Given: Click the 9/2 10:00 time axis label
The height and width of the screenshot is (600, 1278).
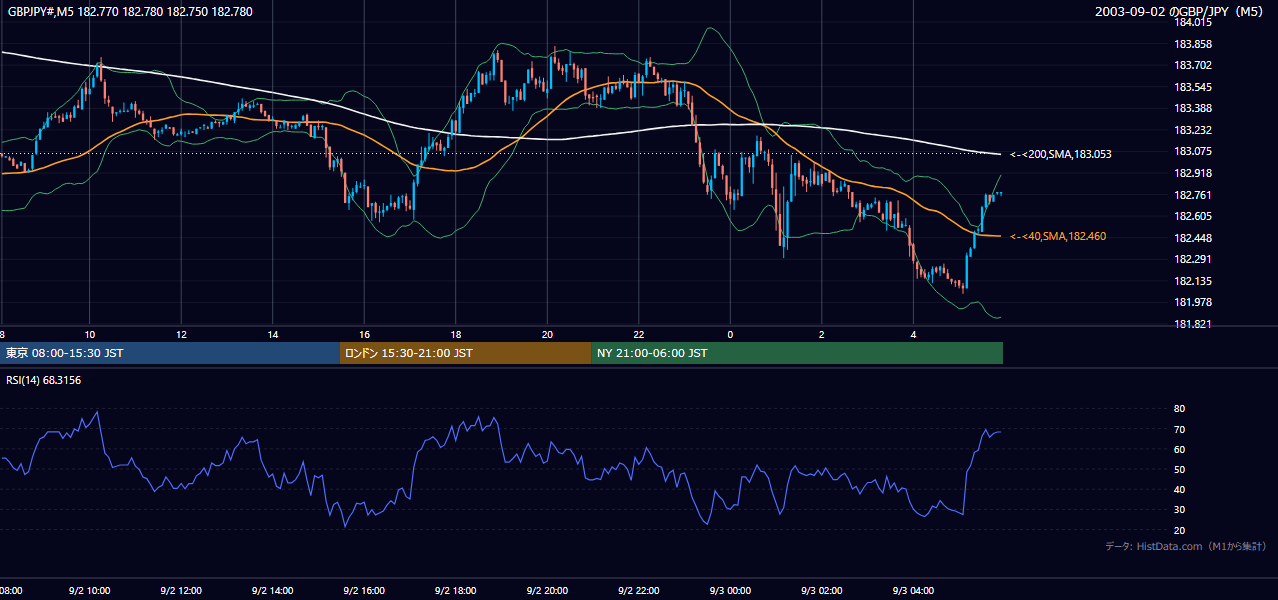Looking at the screenshot, I should coord(90,590).
